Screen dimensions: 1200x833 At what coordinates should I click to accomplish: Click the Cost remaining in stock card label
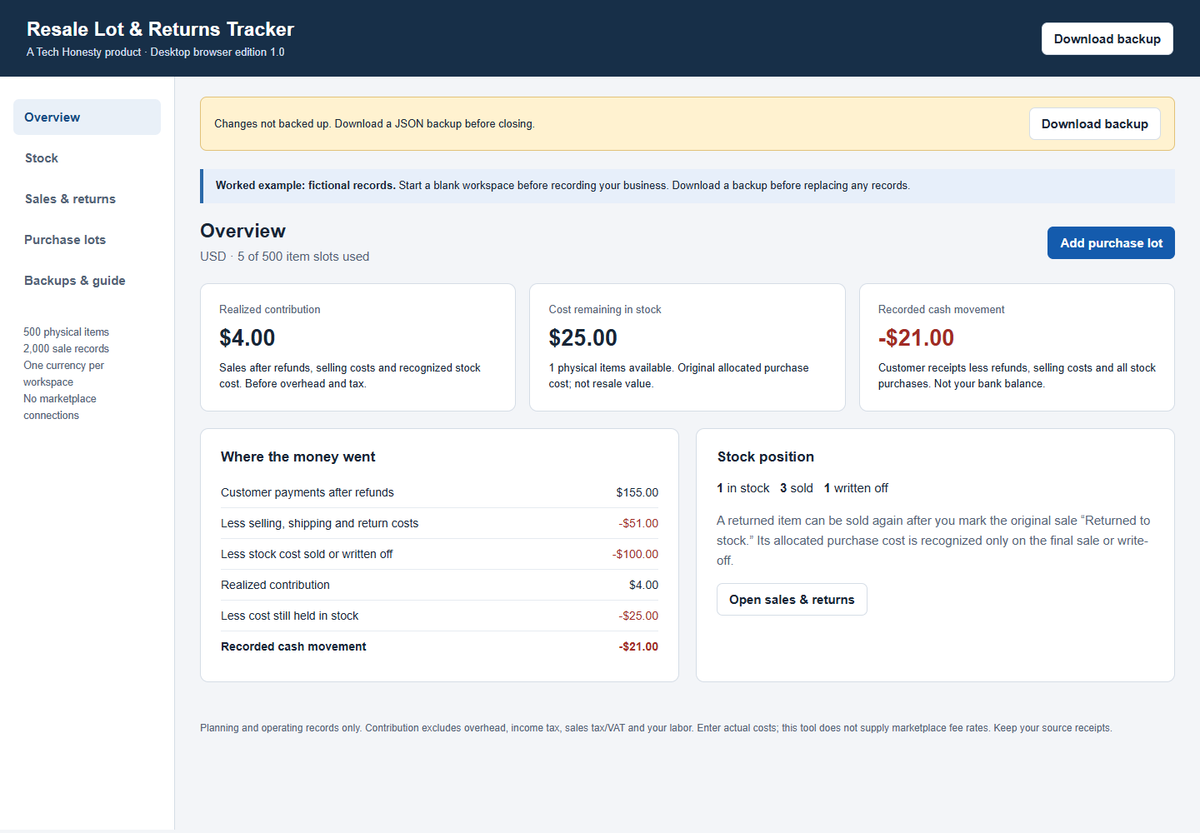(x=605, y=310)
